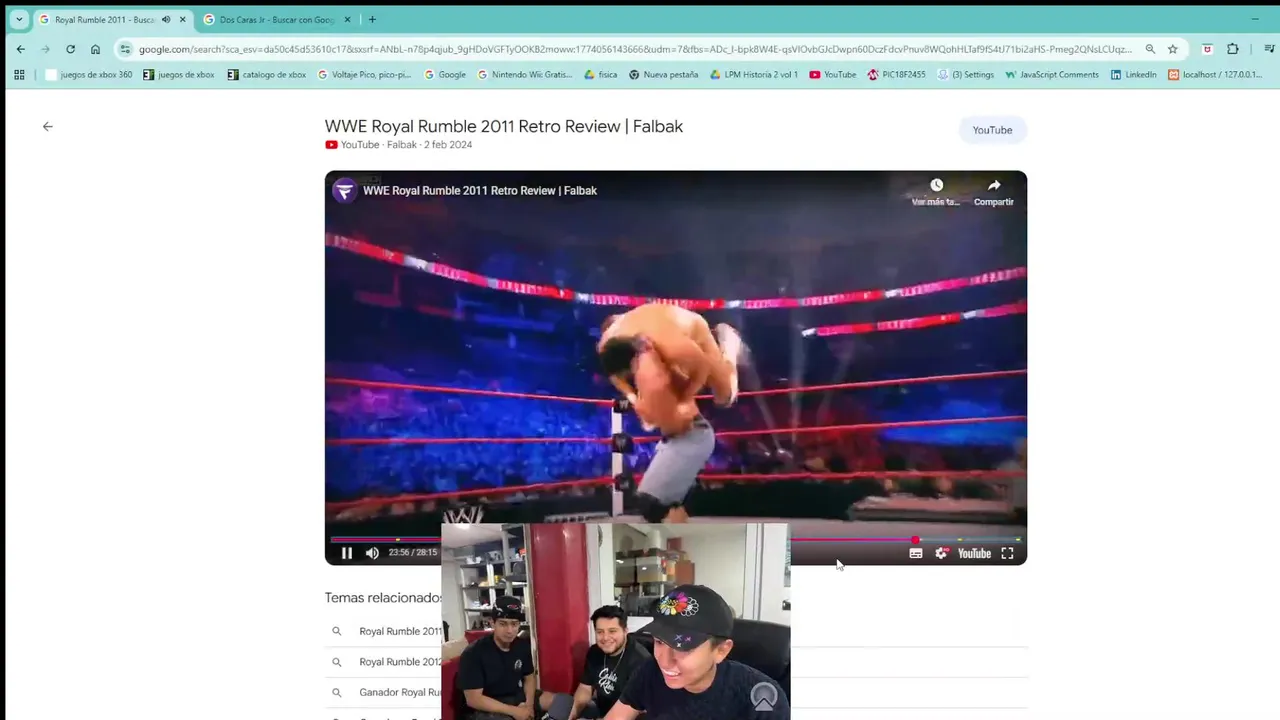Screen dimensions: 1280x720
Task: Go to browser home page
Action: click(95, 49)
